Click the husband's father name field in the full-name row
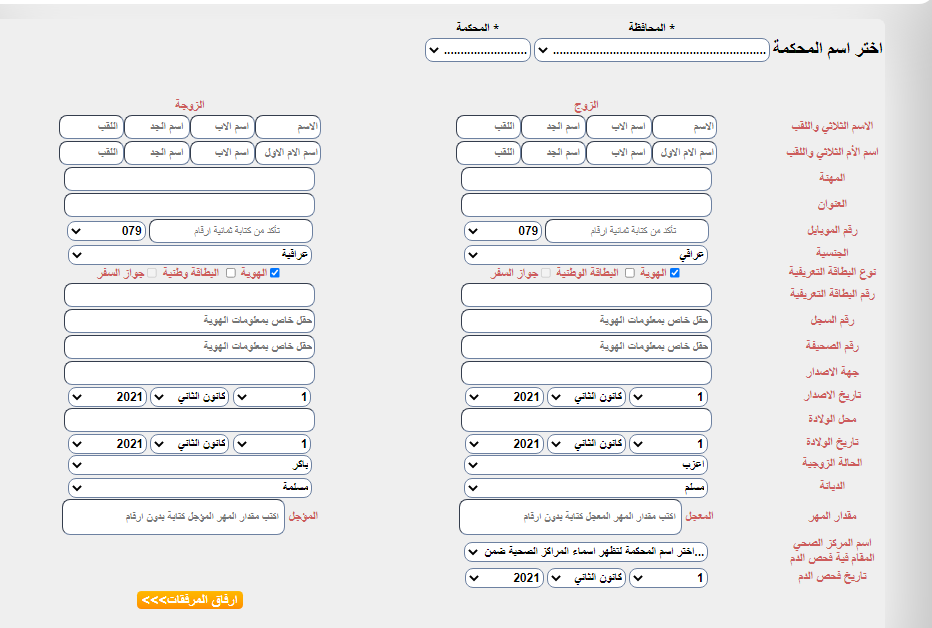This screenshot has width=932, height=628. [619, 127]
